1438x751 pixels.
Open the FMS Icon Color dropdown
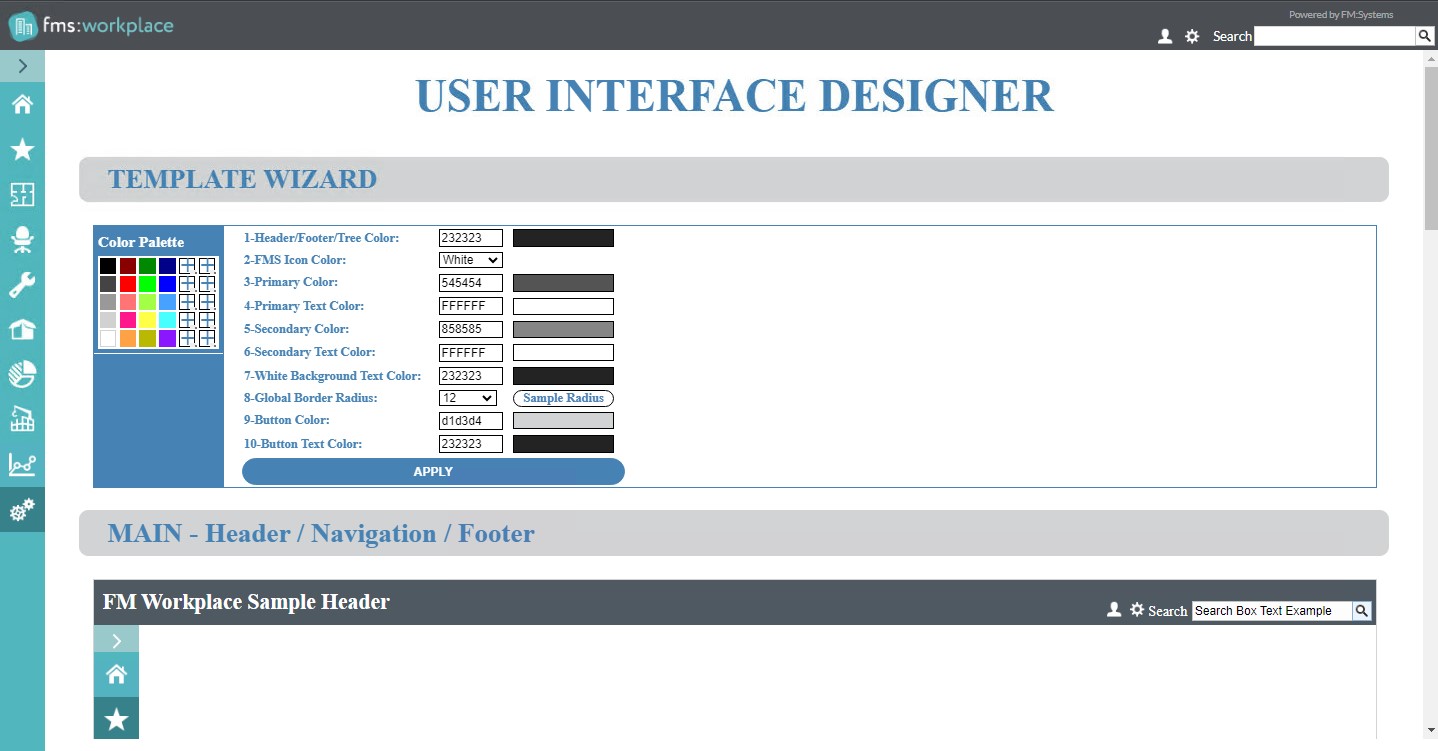click(x=470, y=260)
